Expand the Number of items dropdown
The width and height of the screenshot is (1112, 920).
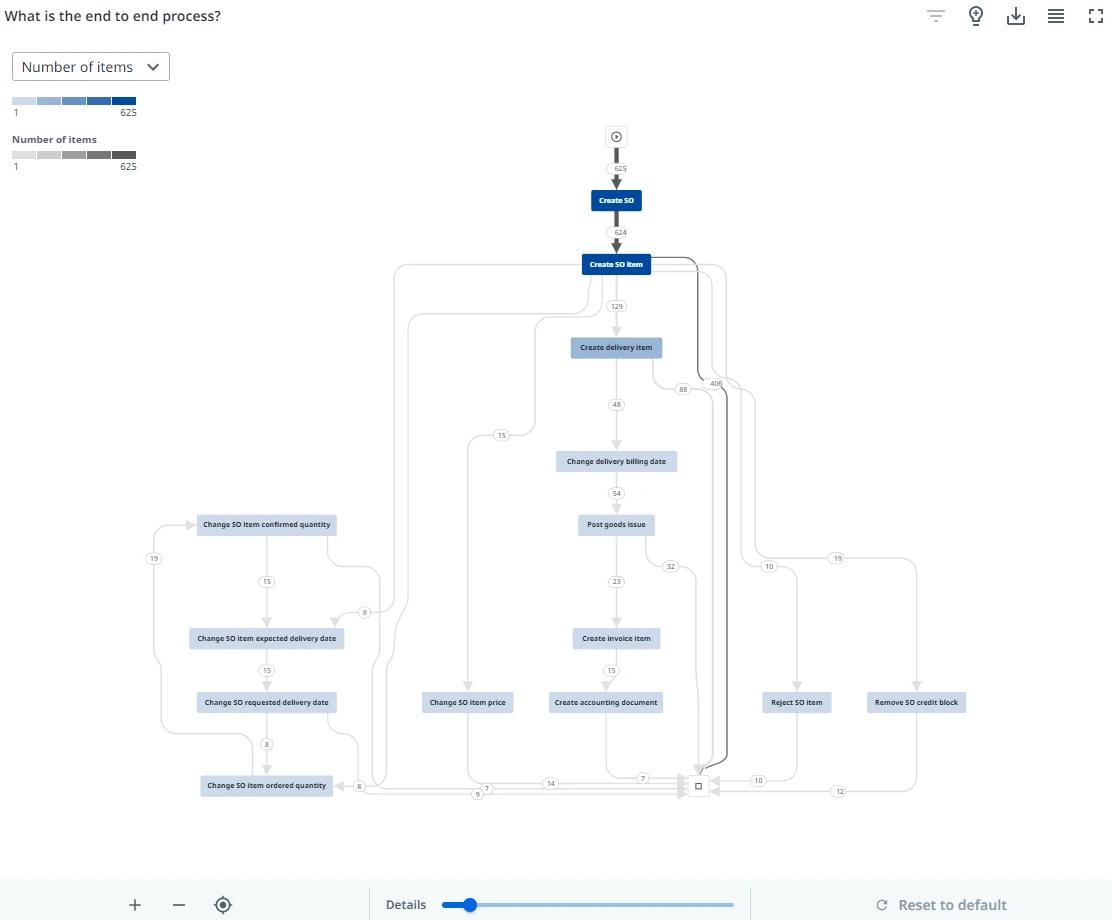tap(91, 67)
